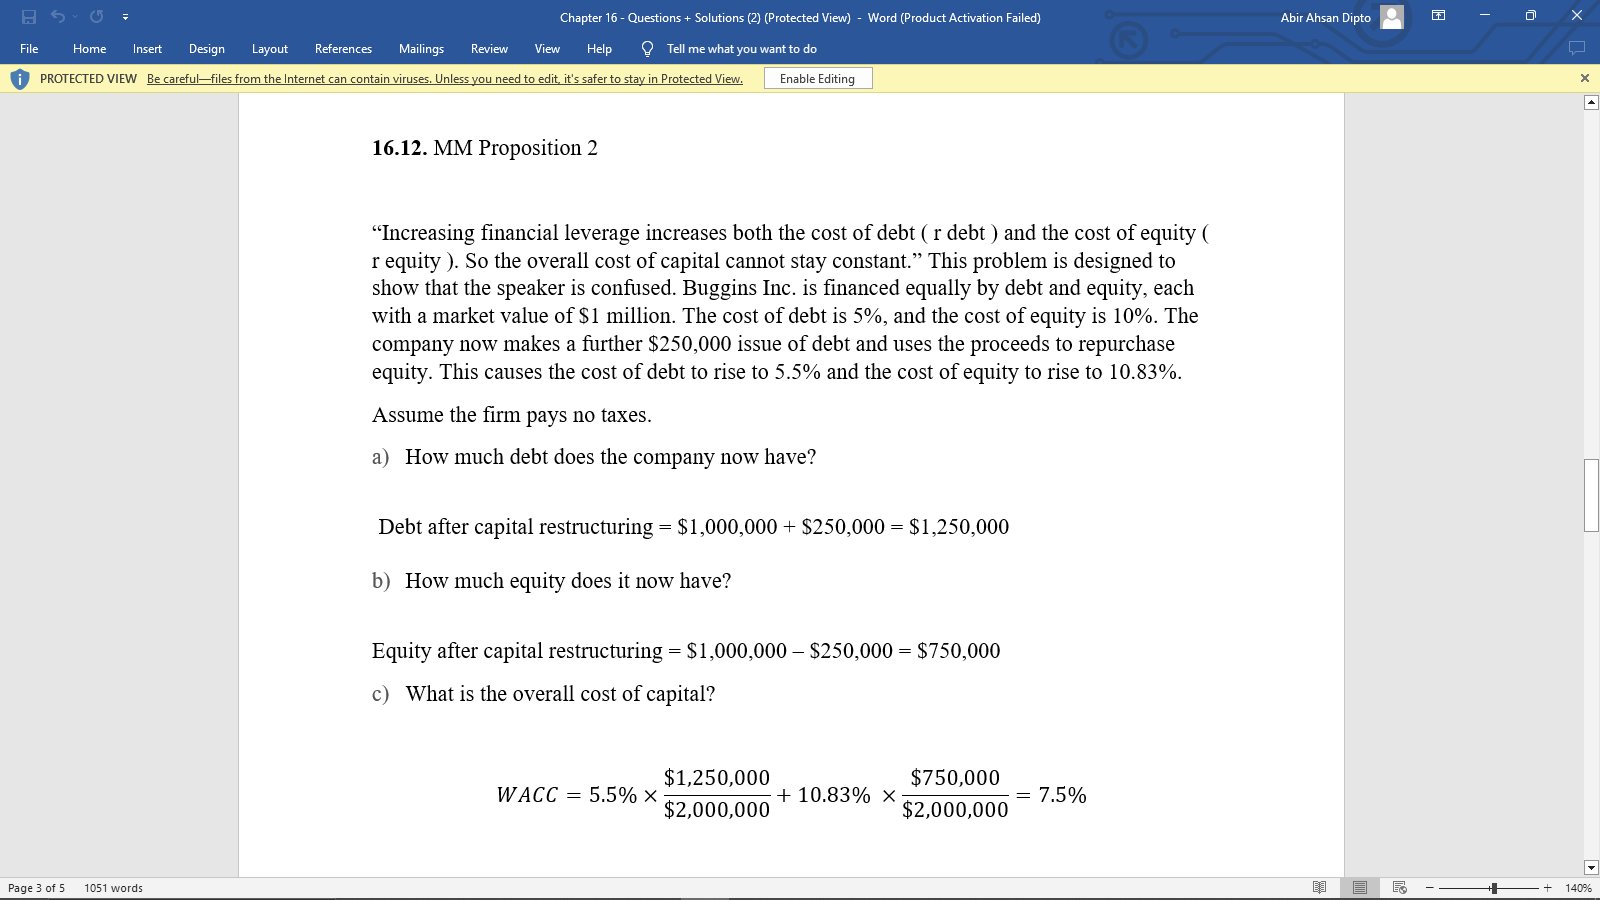Open the File menu

pyautogui.click(x=29, y=48)
